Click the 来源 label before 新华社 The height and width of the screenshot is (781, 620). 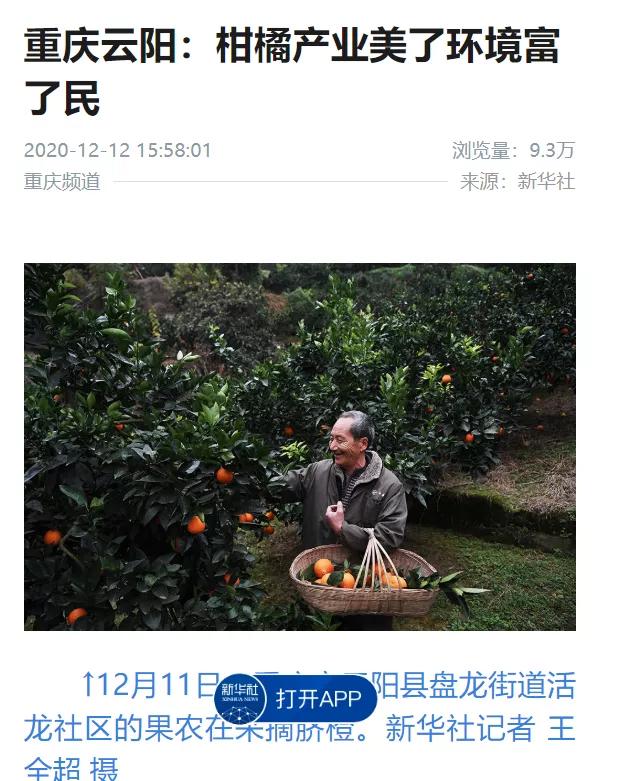coord(479,181)
